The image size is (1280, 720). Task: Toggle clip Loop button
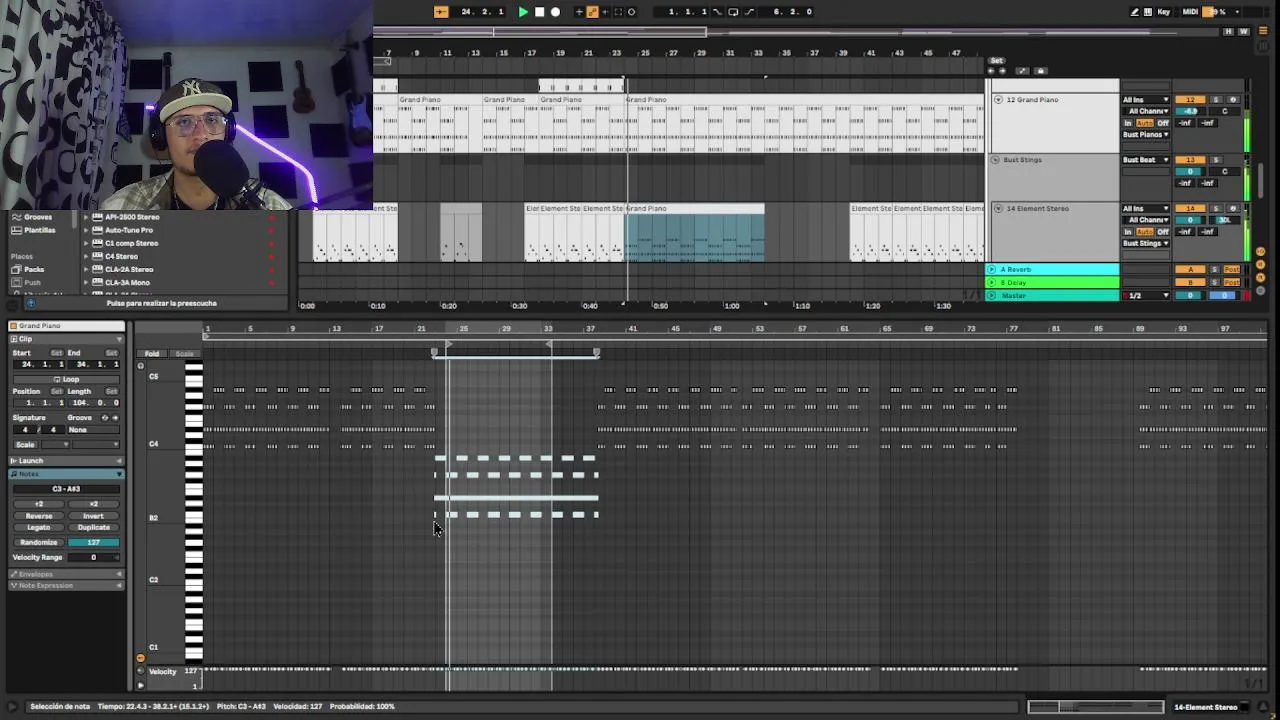(x=66, y=379)
